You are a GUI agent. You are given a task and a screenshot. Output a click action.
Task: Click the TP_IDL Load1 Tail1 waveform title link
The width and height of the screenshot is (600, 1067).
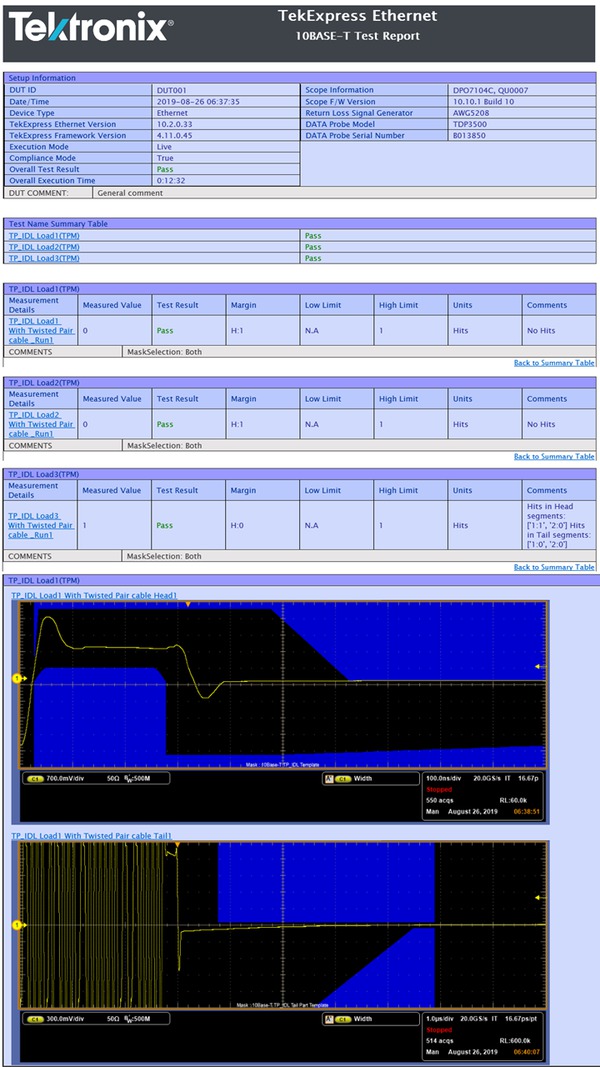[92, 835]
